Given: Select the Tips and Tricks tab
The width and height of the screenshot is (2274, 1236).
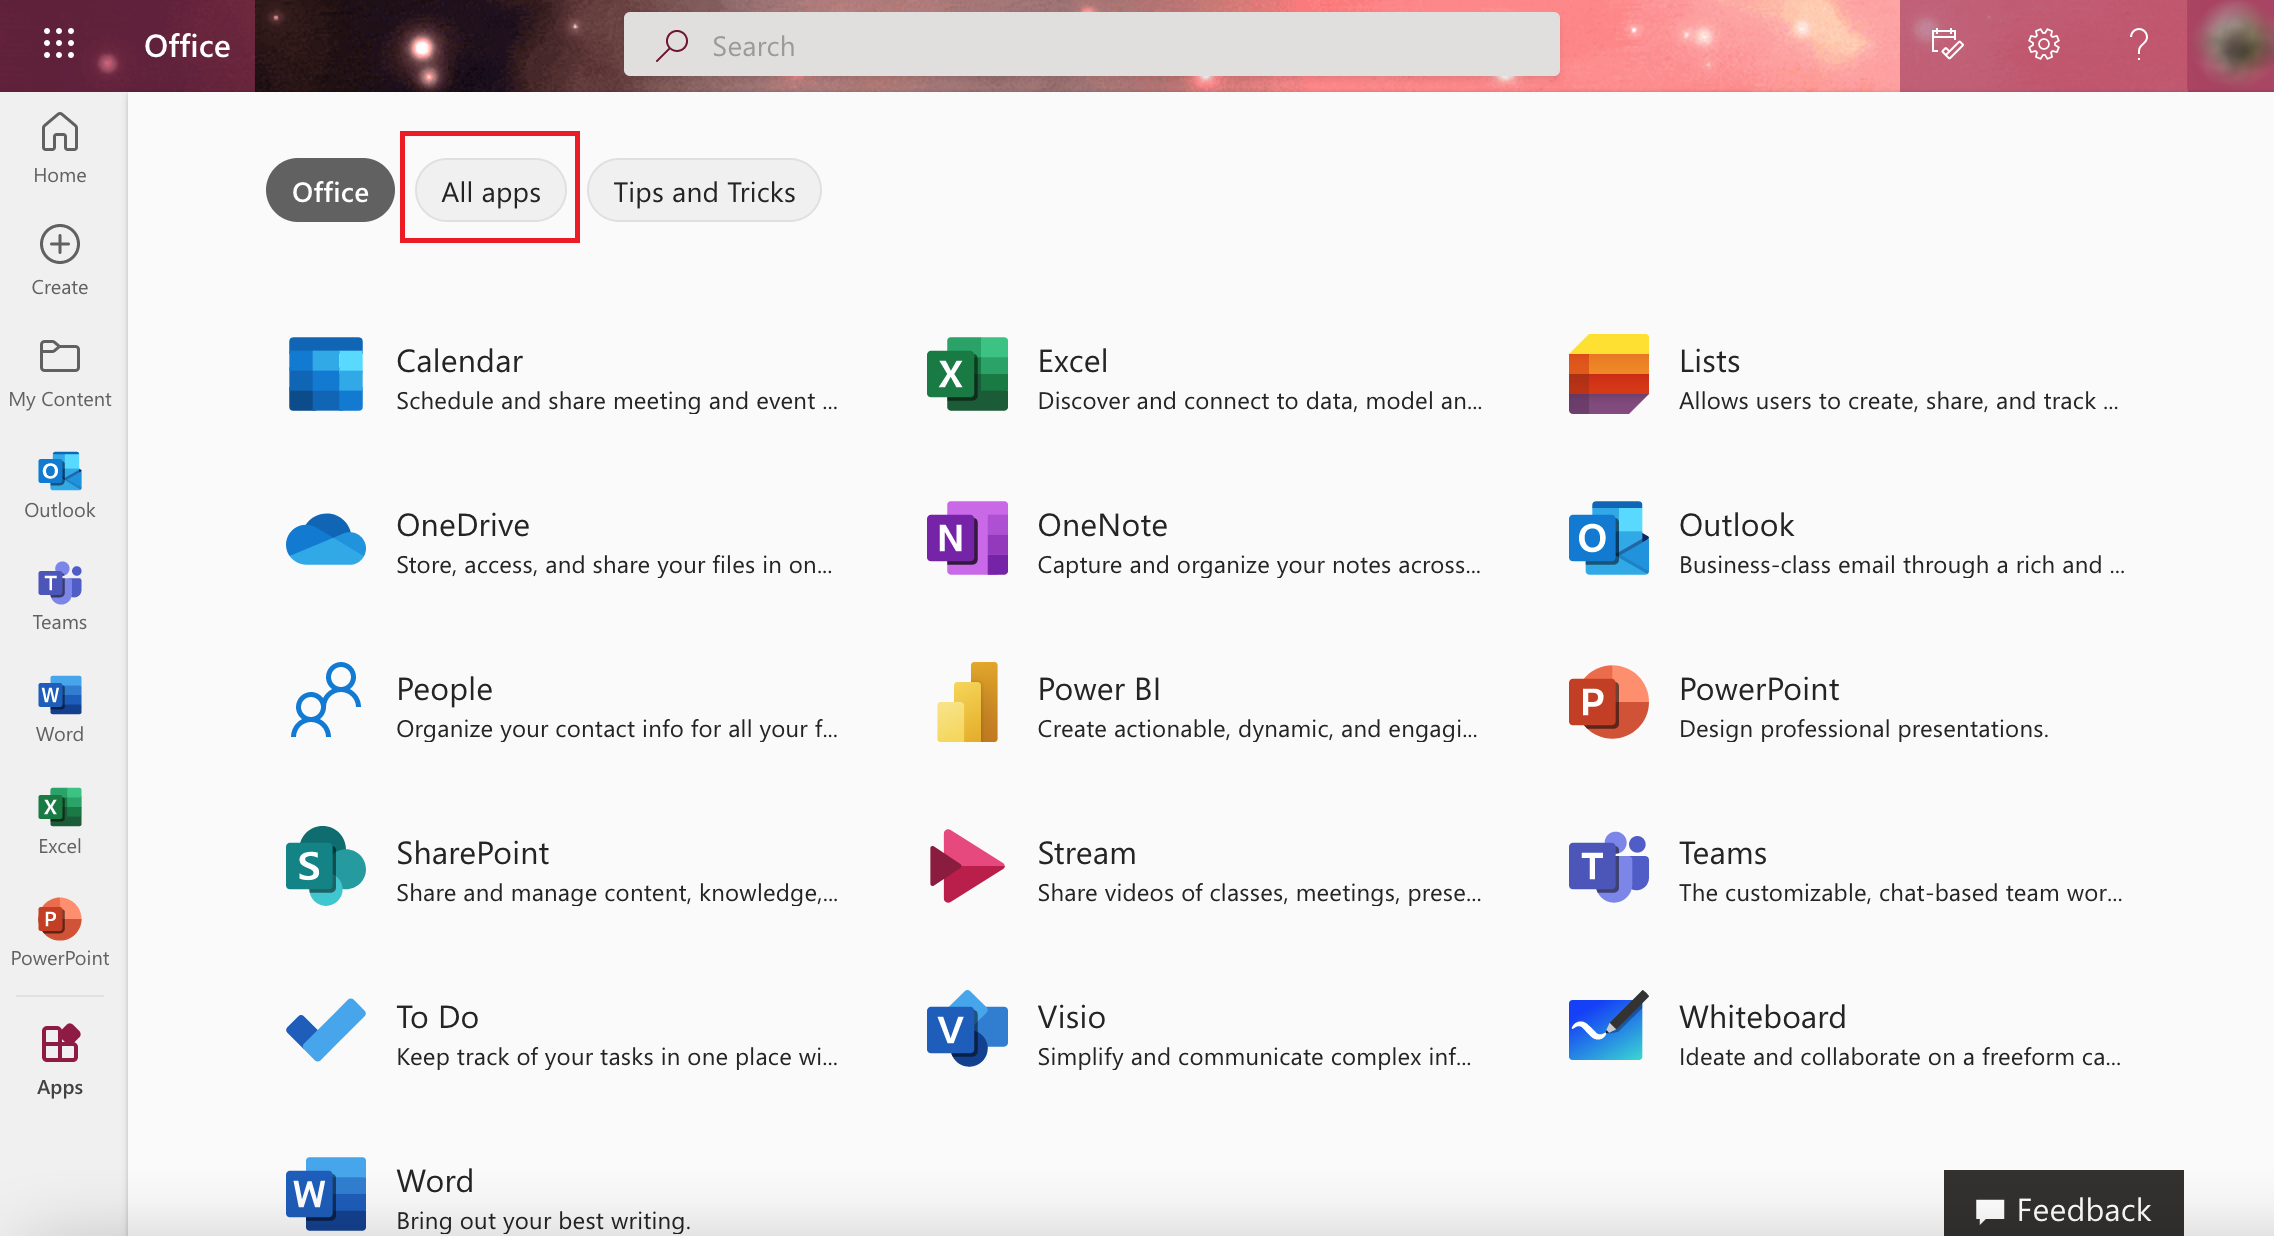Looking at the screenshot, I should point(705,190).
